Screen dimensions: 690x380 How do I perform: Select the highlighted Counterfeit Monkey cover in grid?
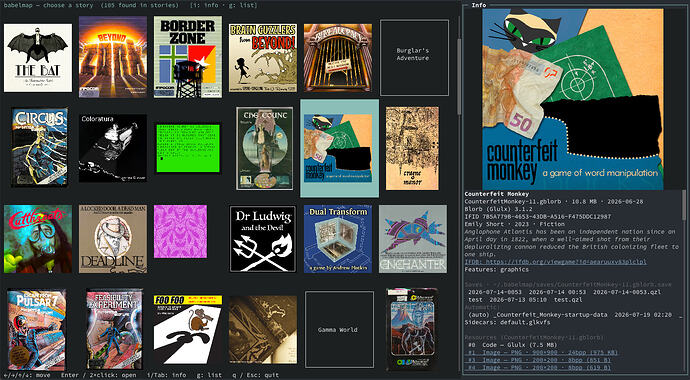(x=339, y=148)
